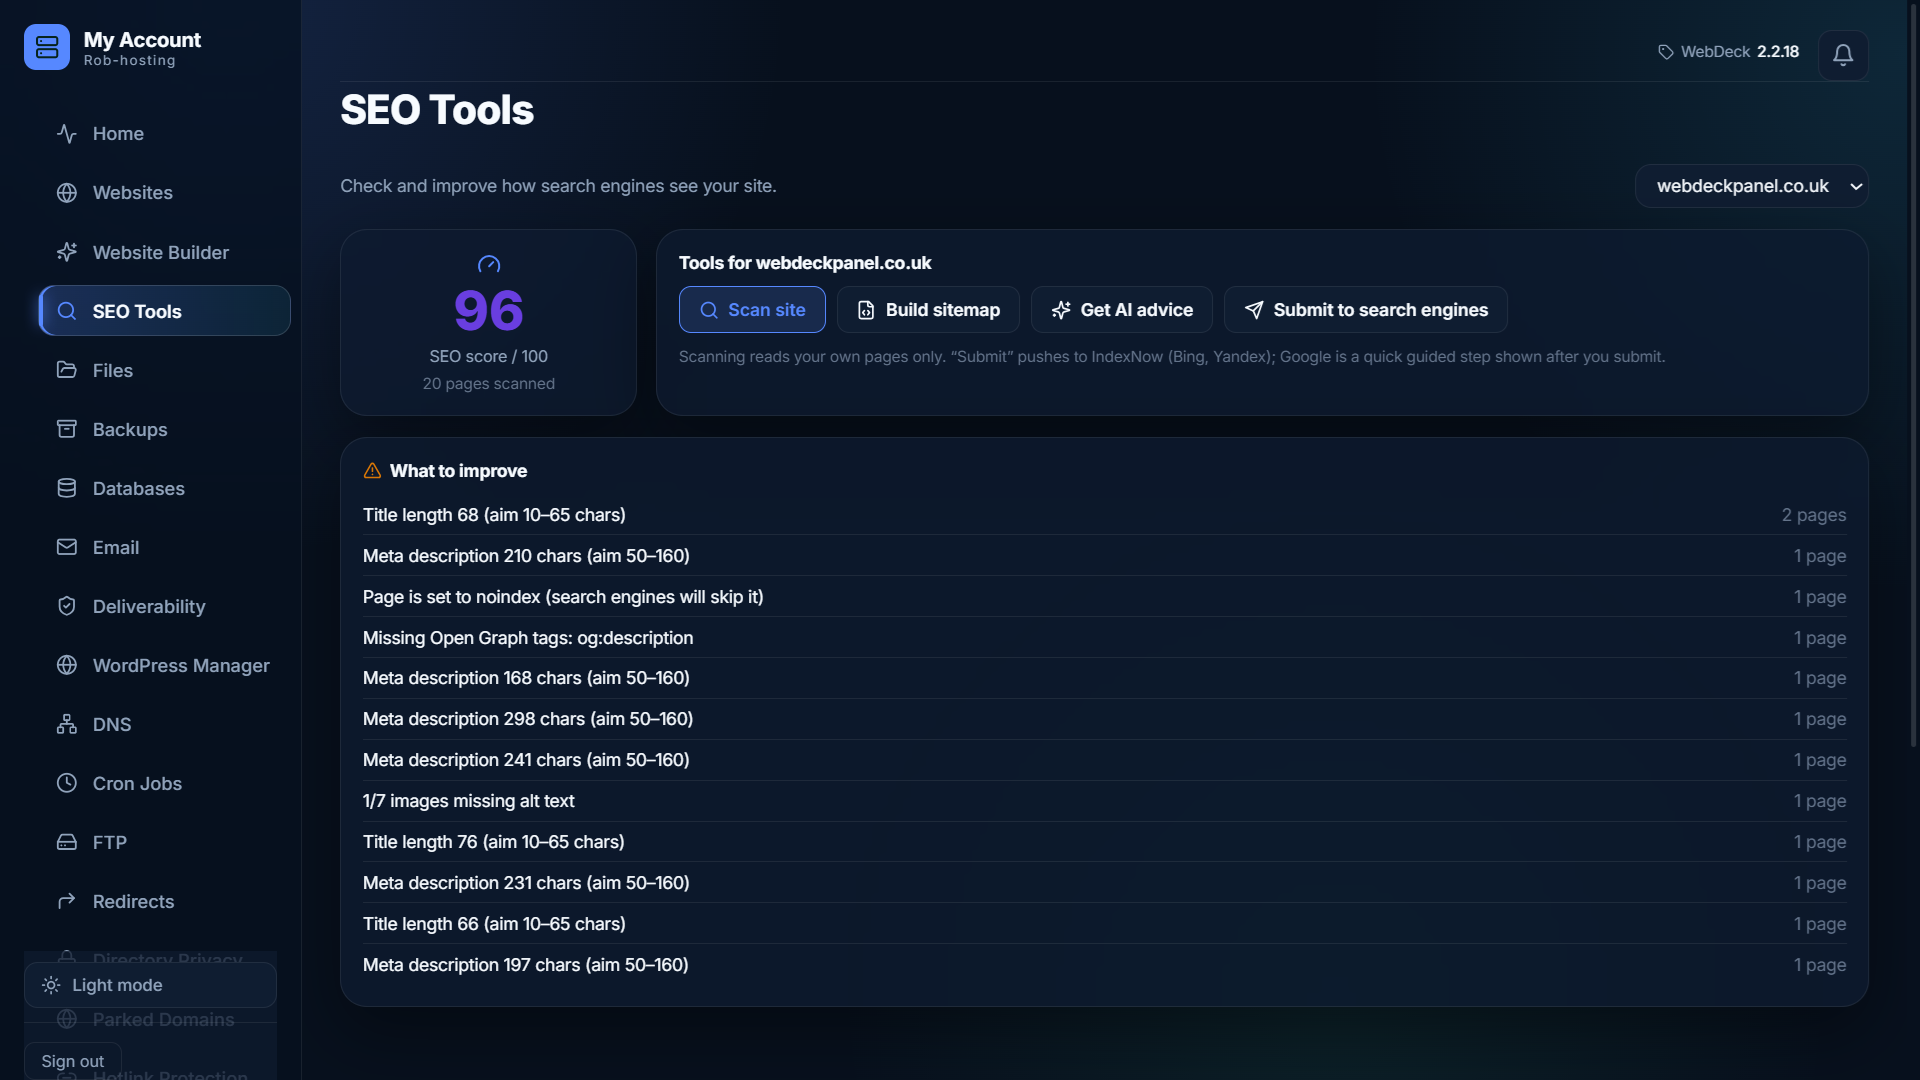Viewport: 1920px width, 1080px height.
Task: Click the Files folder icon
Action: pyautogui.click(x=67, y=370)
